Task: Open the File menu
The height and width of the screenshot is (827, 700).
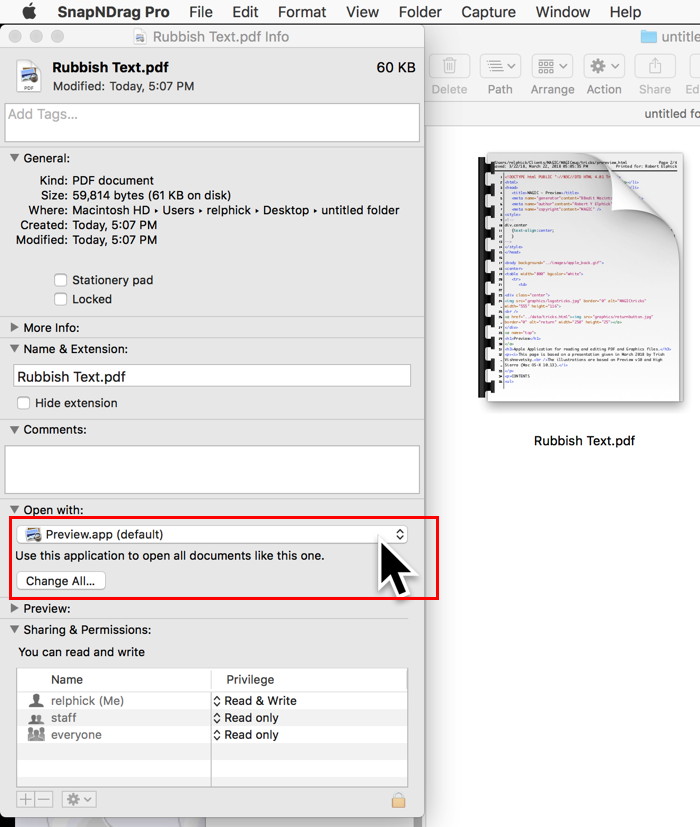Action: click(200, 12)
